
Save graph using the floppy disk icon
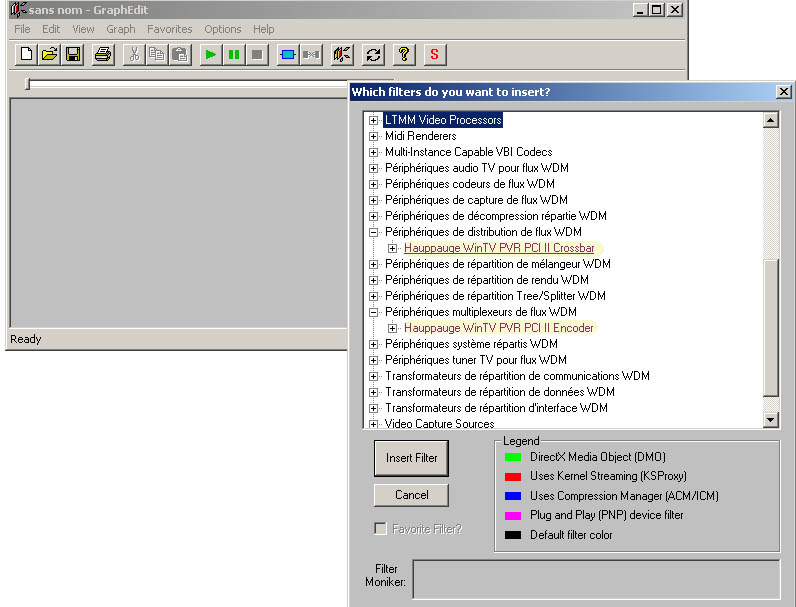73,54
